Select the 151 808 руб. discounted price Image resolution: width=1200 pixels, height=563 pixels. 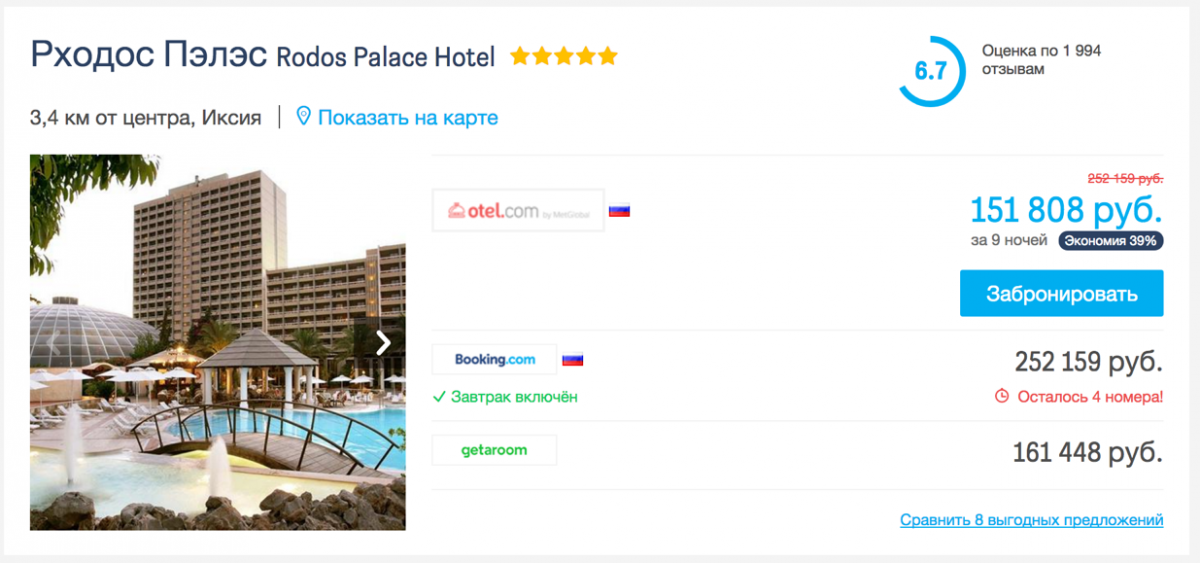point(1066,210)
